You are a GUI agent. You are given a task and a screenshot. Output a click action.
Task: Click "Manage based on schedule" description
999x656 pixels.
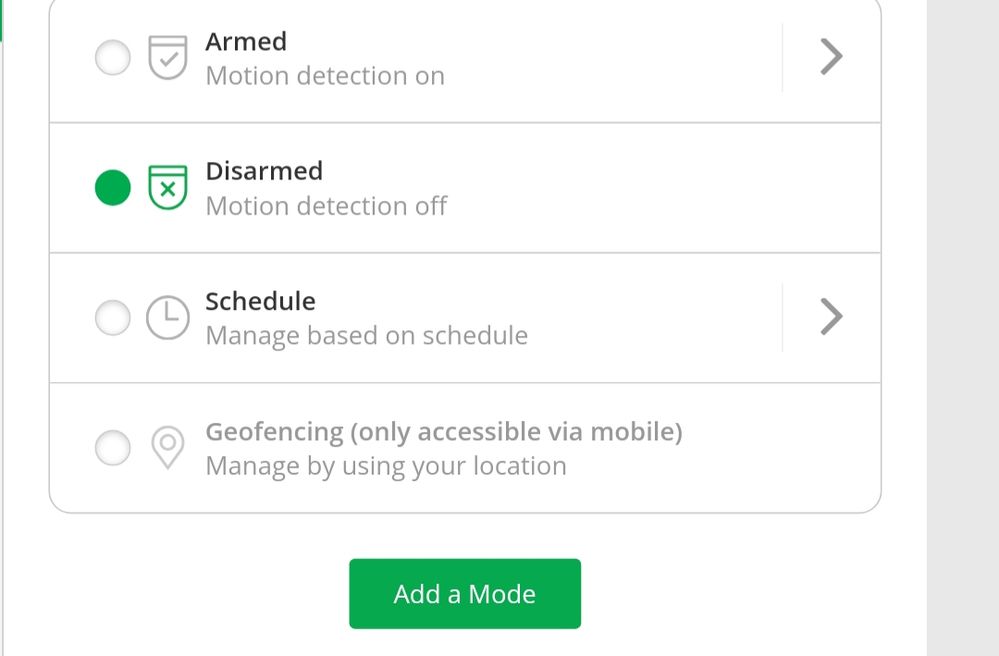click(x=366, y=336)
